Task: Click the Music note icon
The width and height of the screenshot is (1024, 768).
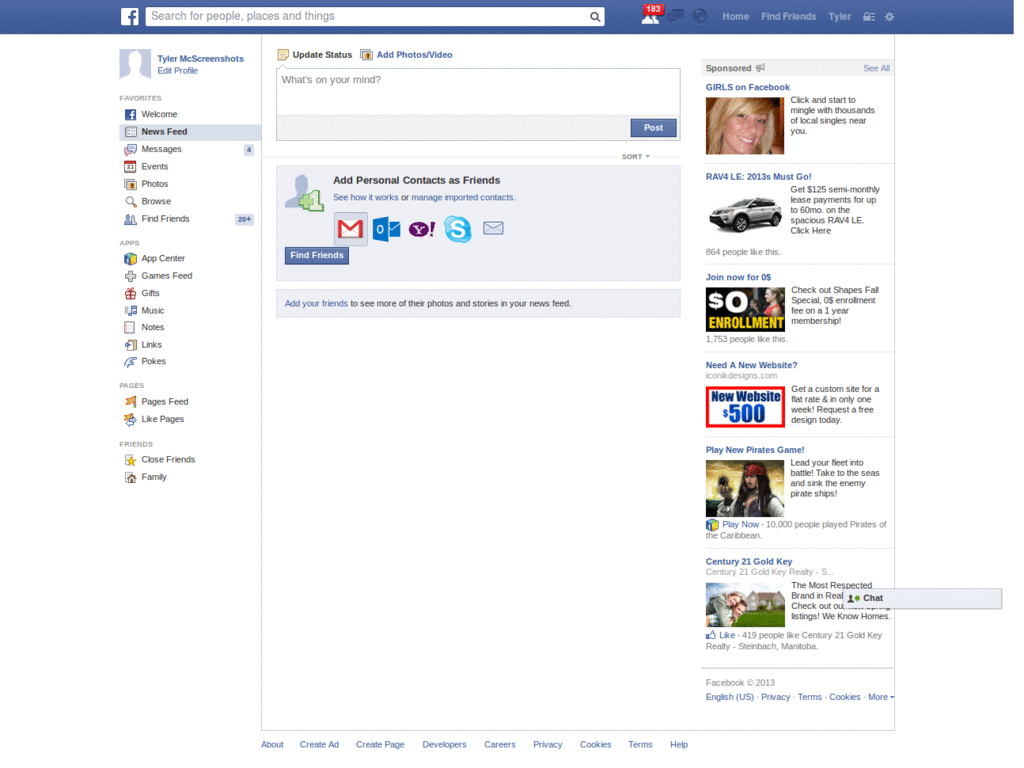Action: (x=131, y=311)
